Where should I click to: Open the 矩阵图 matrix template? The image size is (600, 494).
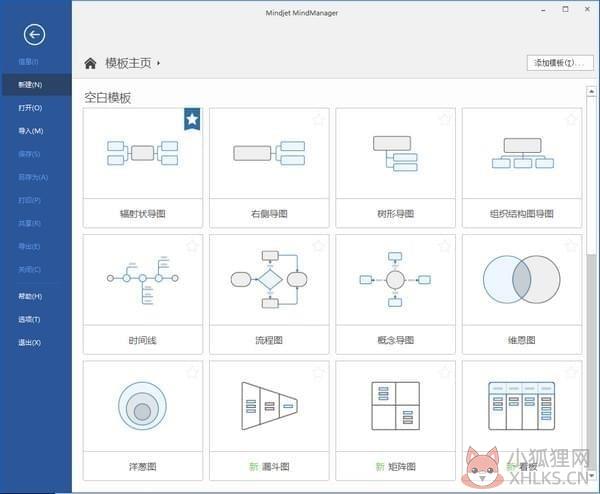pyautogui.click(x=396, y=421)
